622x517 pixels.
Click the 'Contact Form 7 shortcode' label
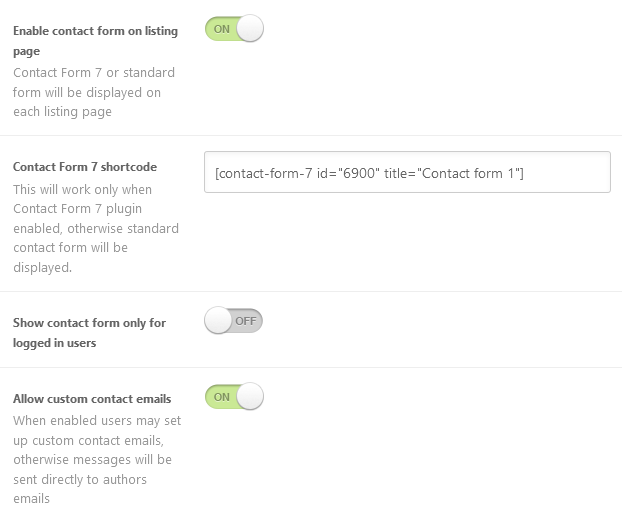[85, 167]
